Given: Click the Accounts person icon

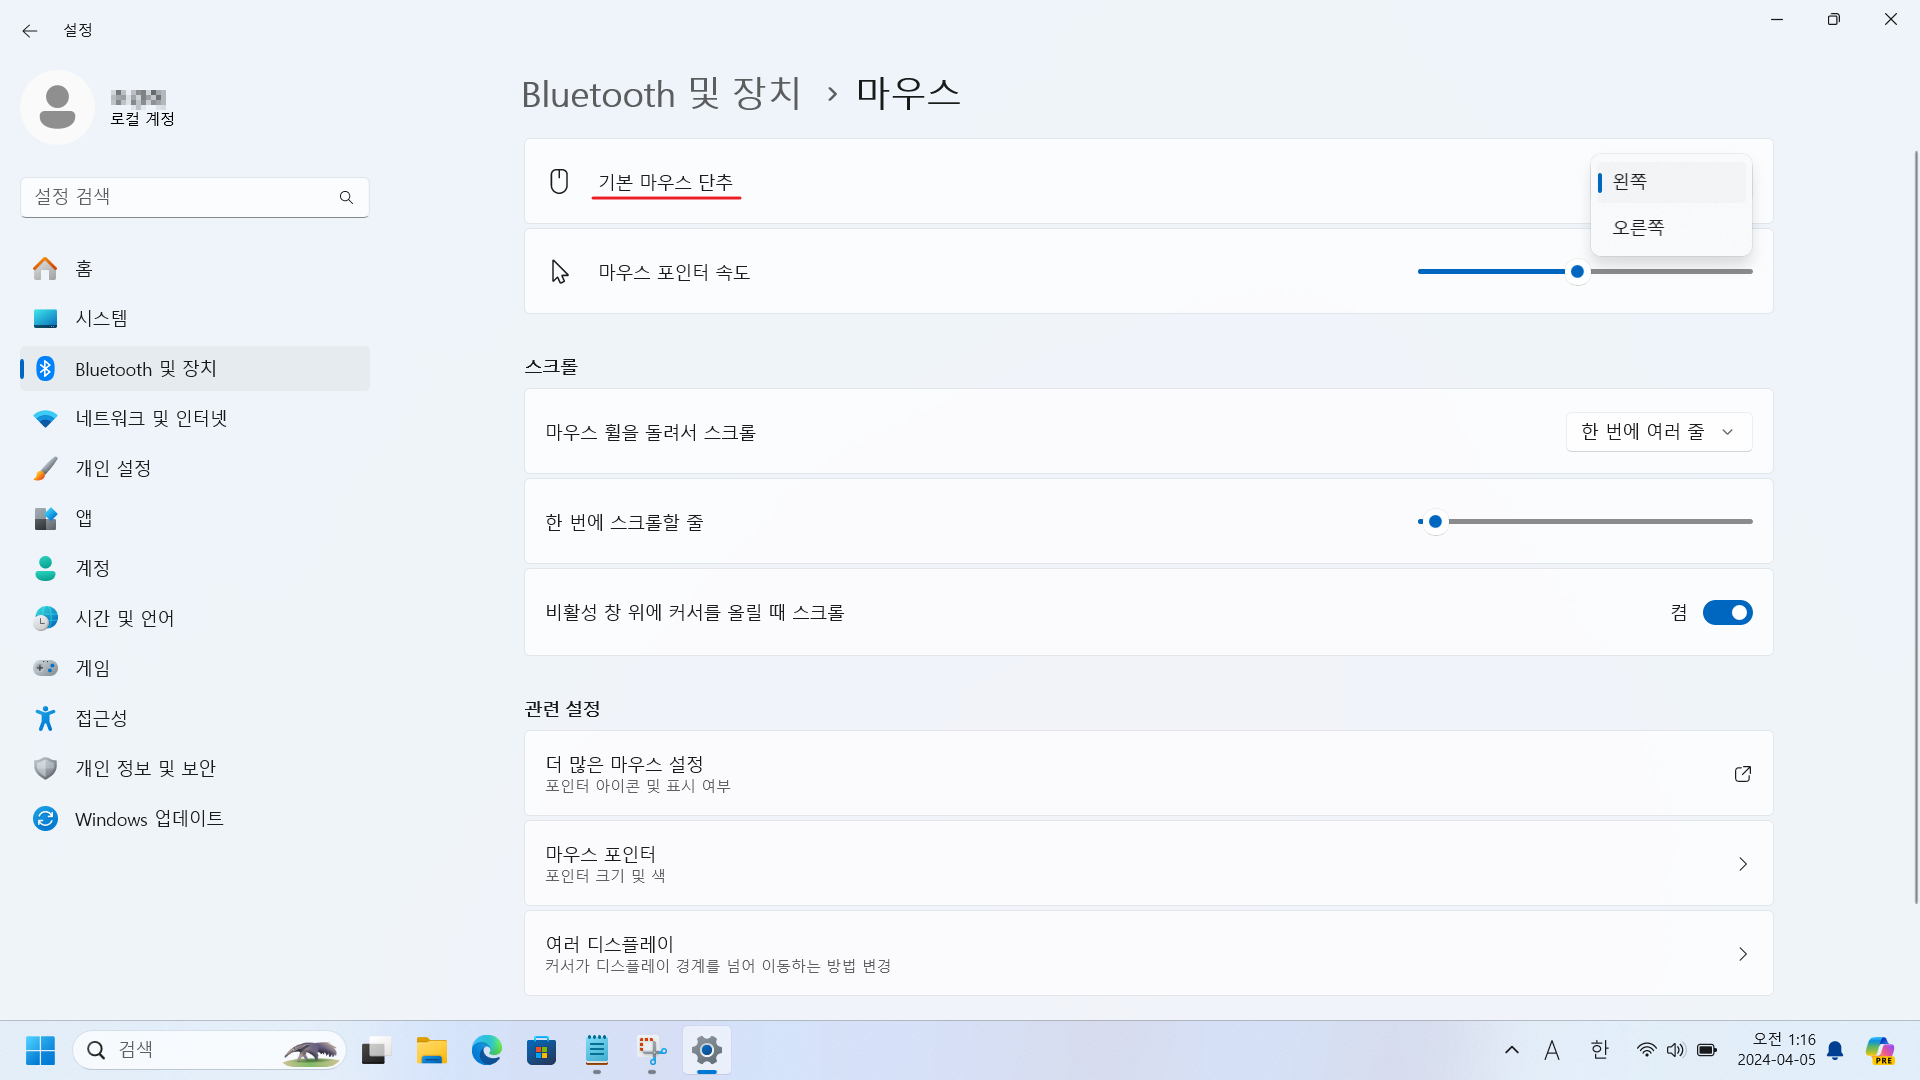Looking at the screenshot, I should pos(45,568).
